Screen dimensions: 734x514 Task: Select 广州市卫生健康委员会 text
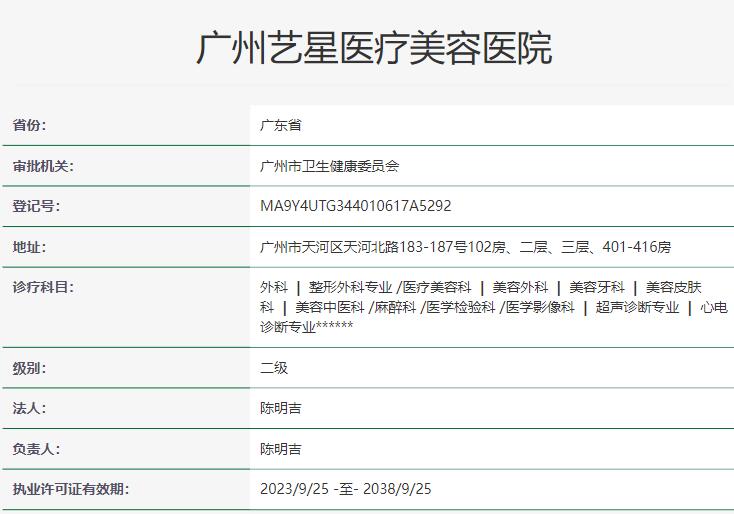pyautogui.click(x=329, y=166)
